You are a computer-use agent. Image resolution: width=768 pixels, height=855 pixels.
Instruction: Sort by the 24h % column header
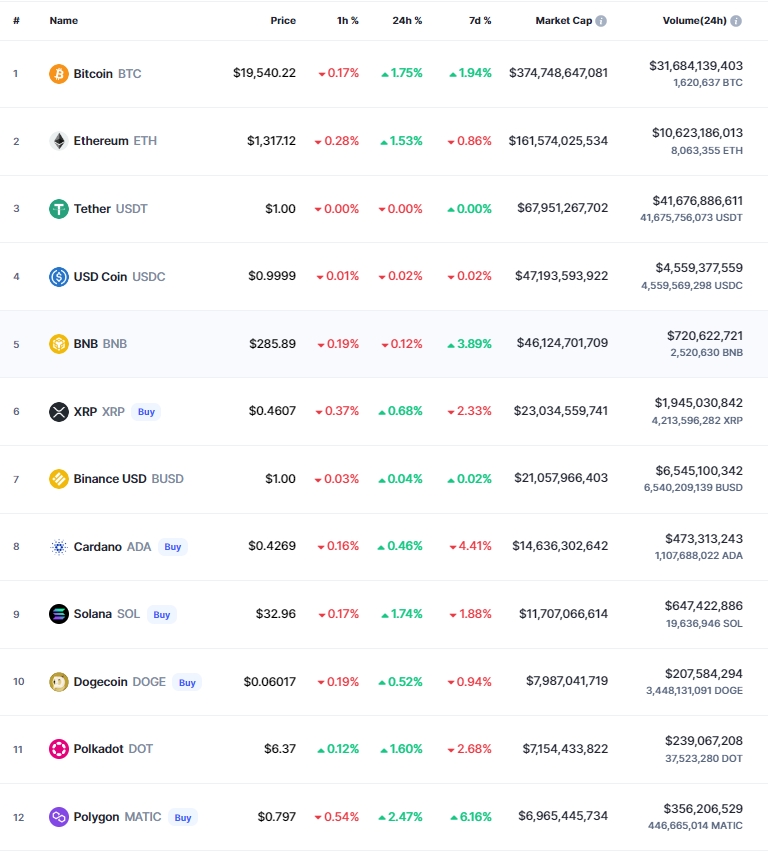pyautogui.click(x=407, y=21)
